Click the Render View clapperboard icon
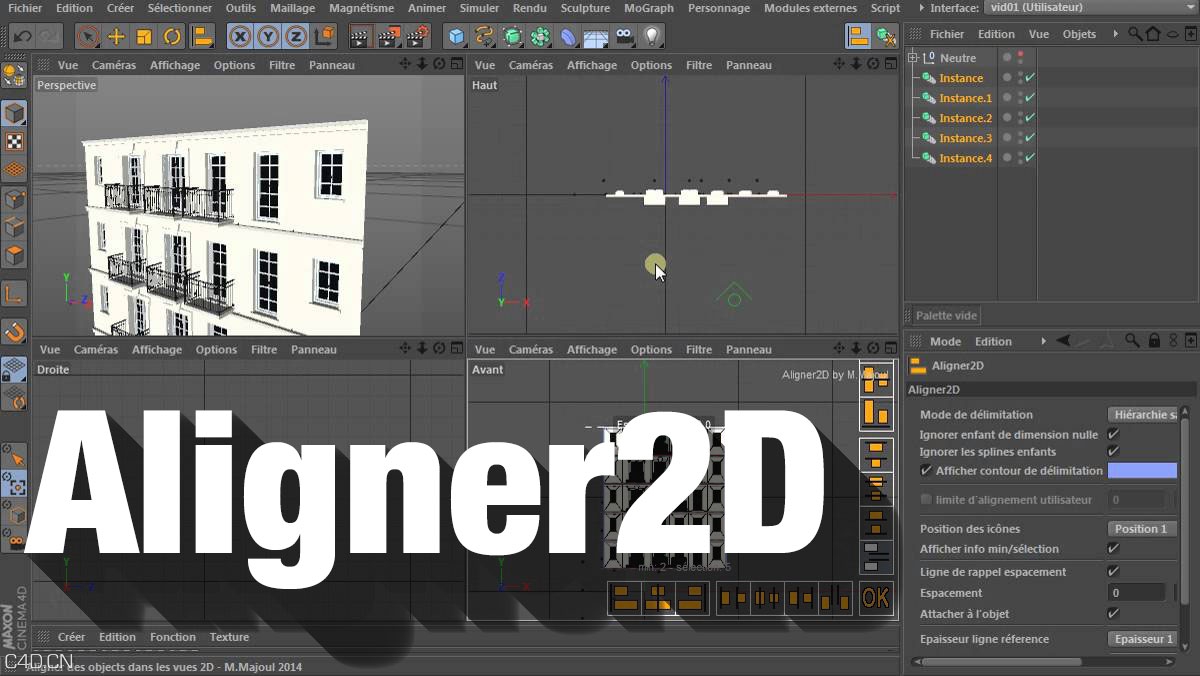This screenshot has height=676, width=1200. pos(358,35)
